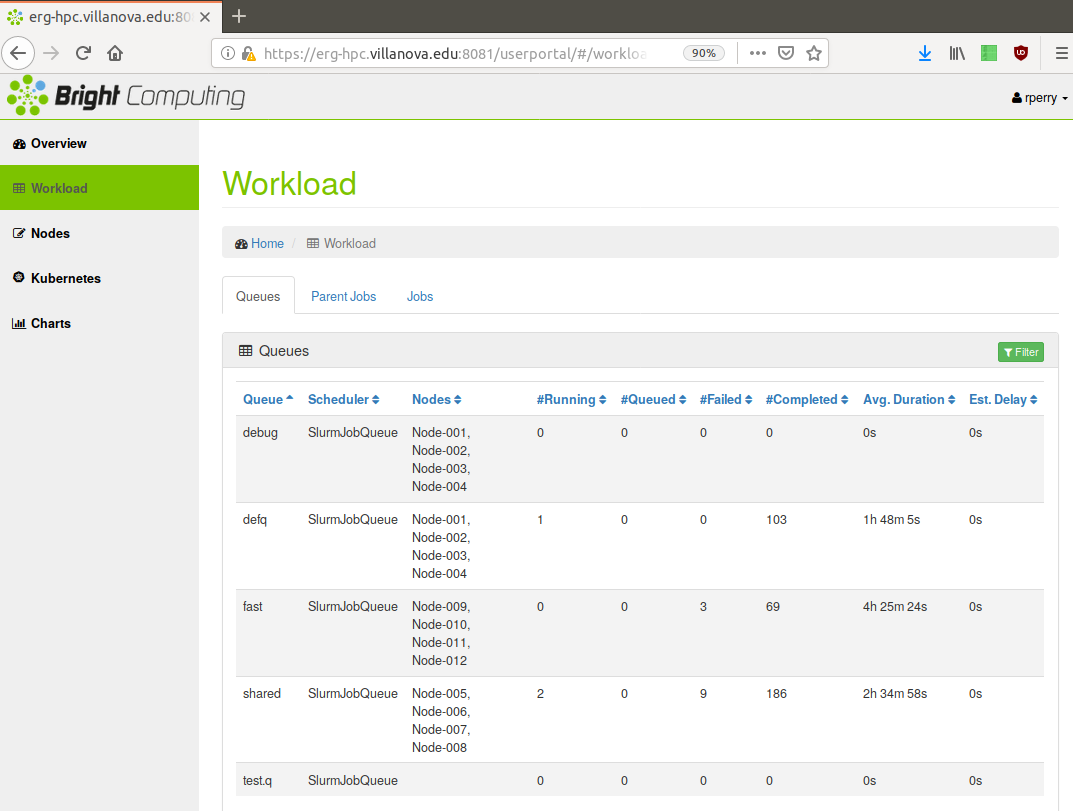Click the 103 completed value for defq

tap(776, 519)
